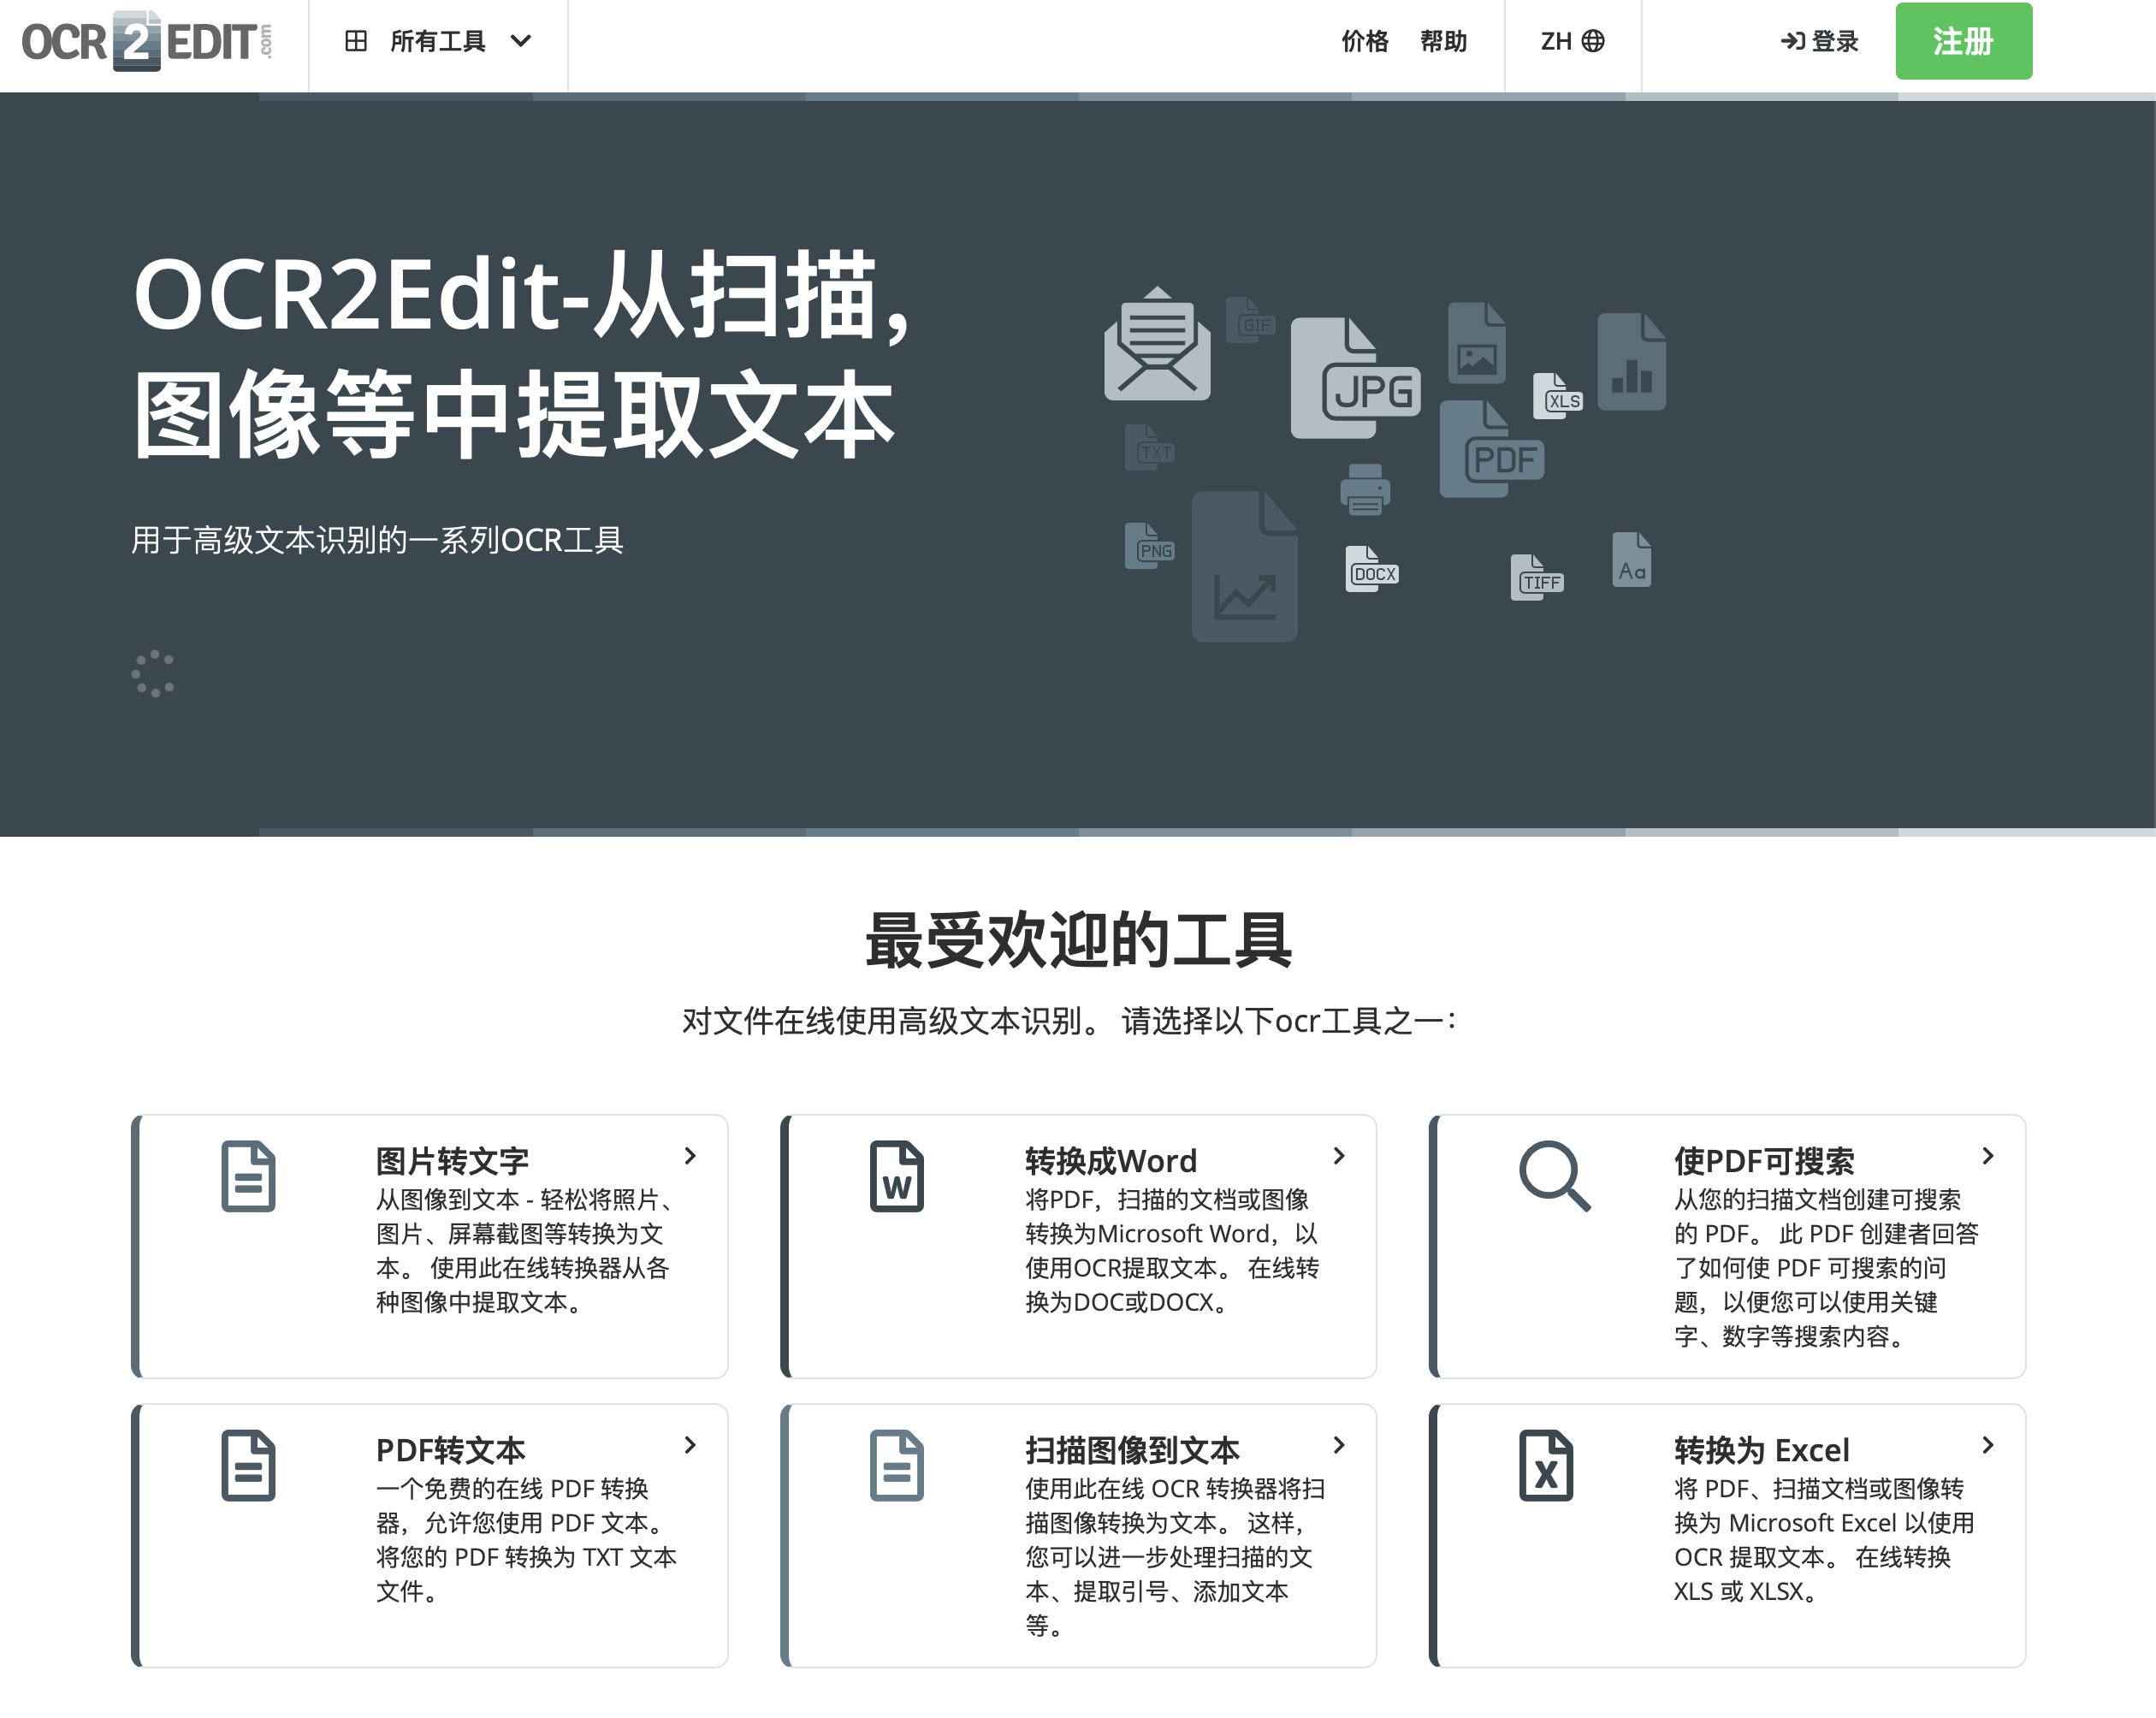Open the 价格 menu item

tap(1364, 41)
